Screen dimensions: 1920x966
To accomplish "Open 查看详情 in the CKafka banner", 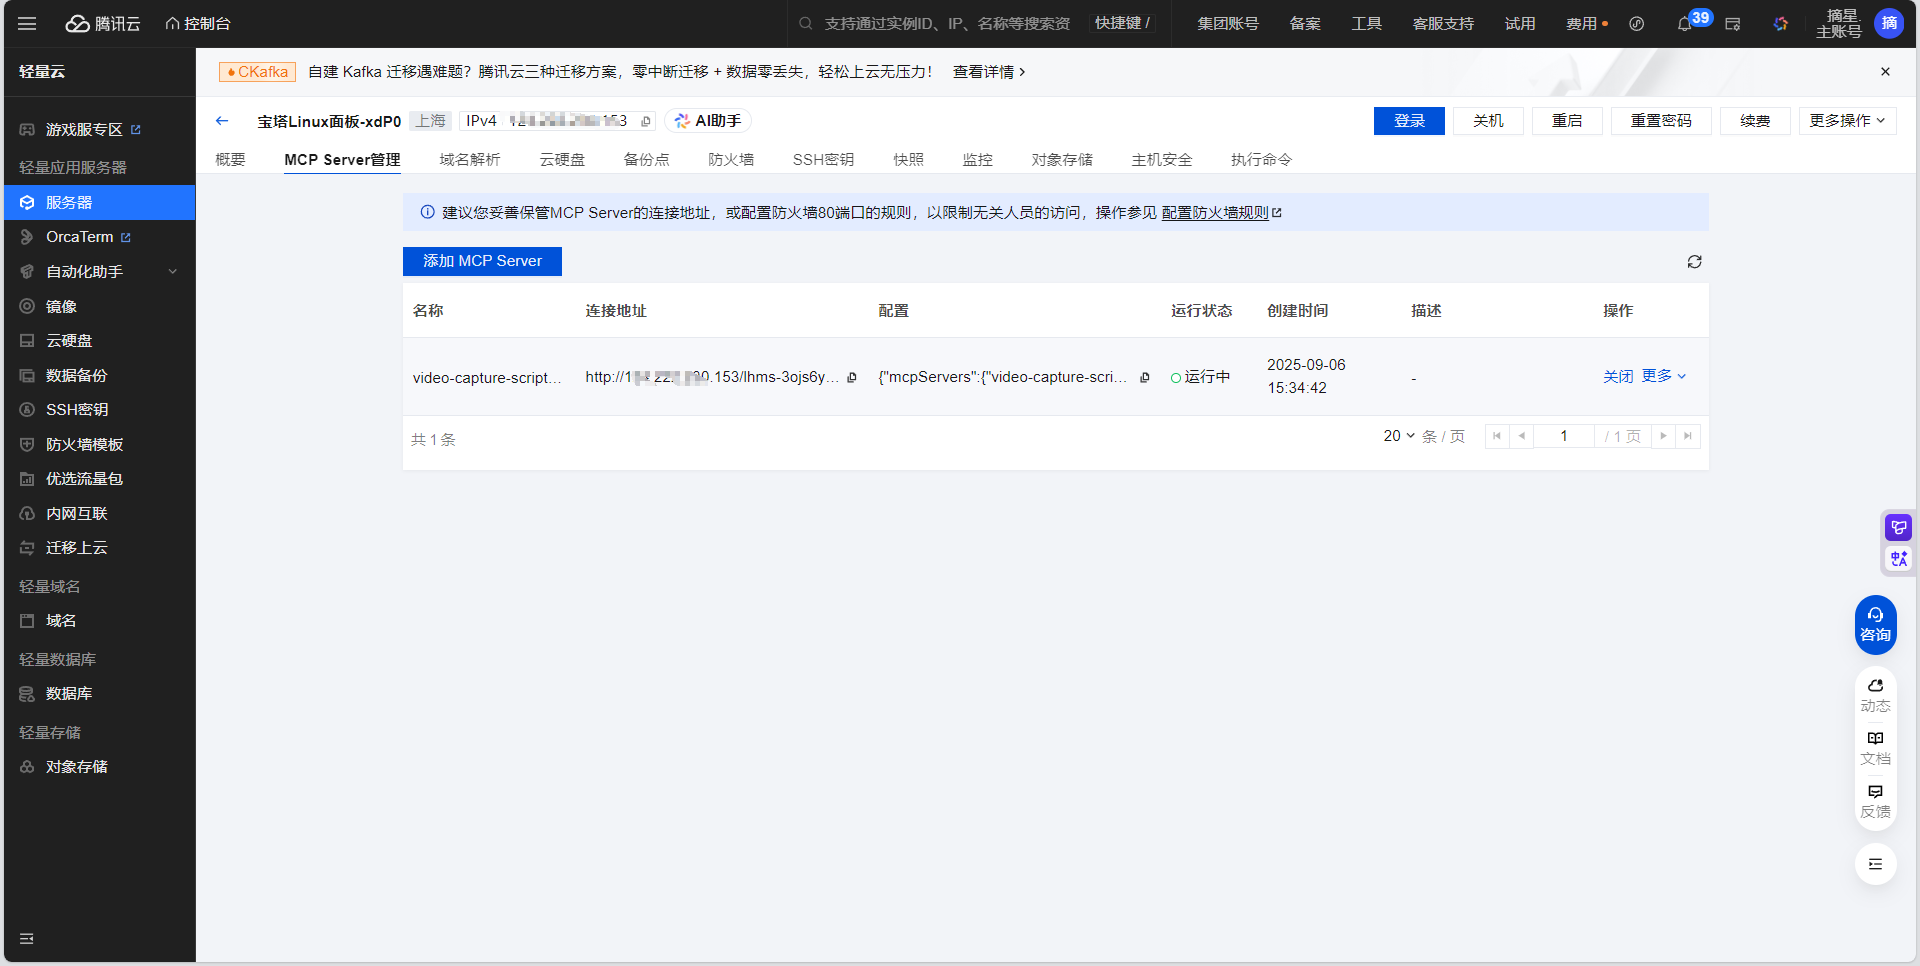I will [989, 72].
